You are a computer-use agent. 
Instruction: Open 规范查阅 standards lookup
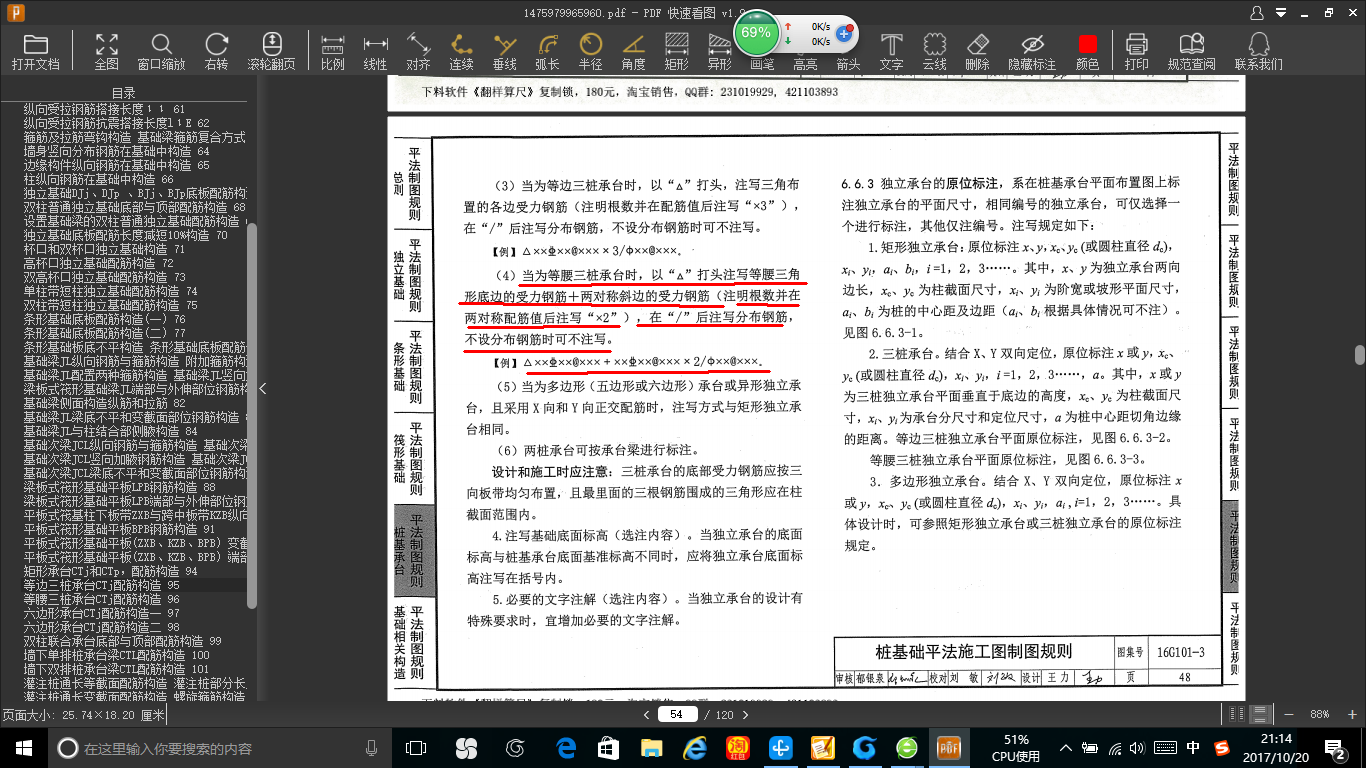pos(1191,51)
